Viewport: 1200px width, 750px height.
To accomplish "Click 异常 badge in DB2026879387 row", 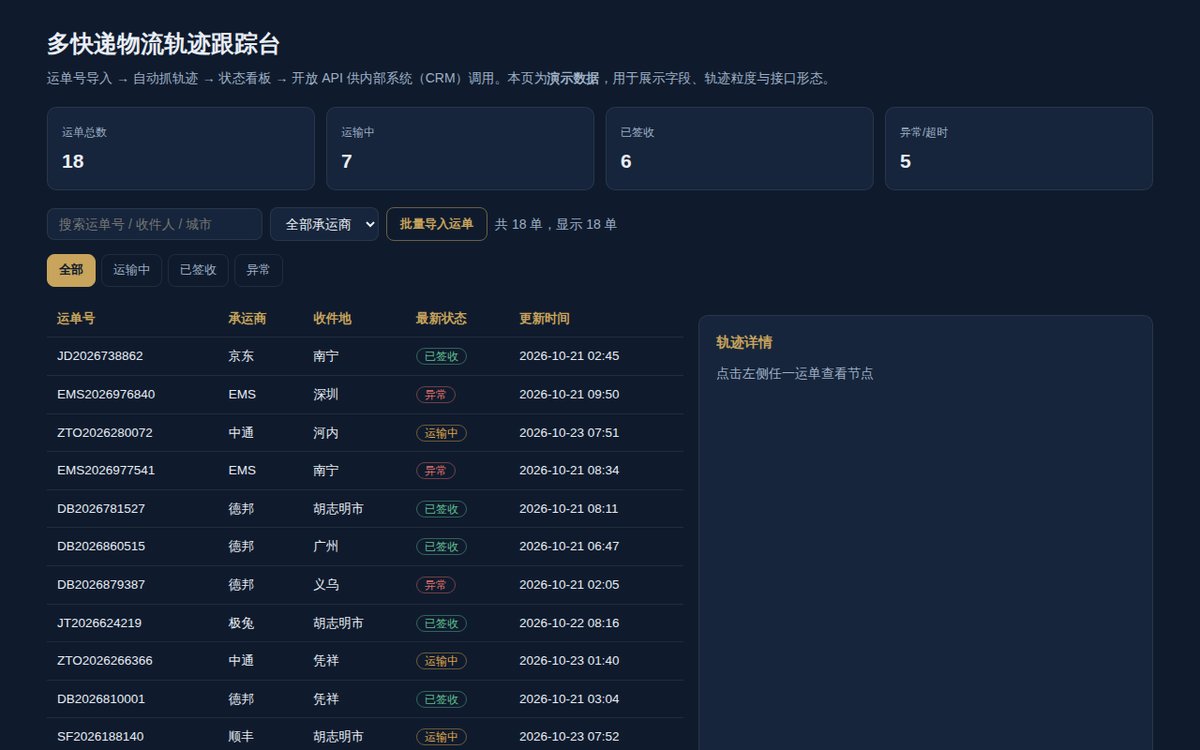I will pos(436,584).
